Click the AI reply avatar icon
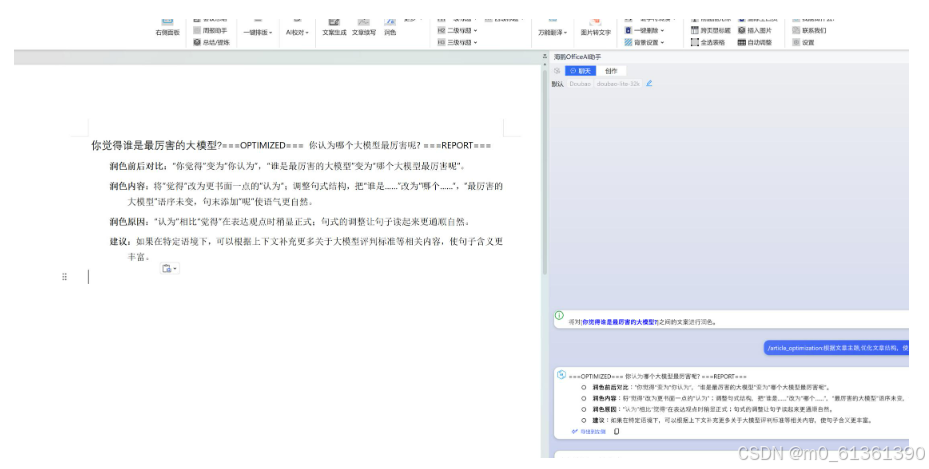This screenshot has height=469, width=929. pyautogui.click(x=561, y=375)
